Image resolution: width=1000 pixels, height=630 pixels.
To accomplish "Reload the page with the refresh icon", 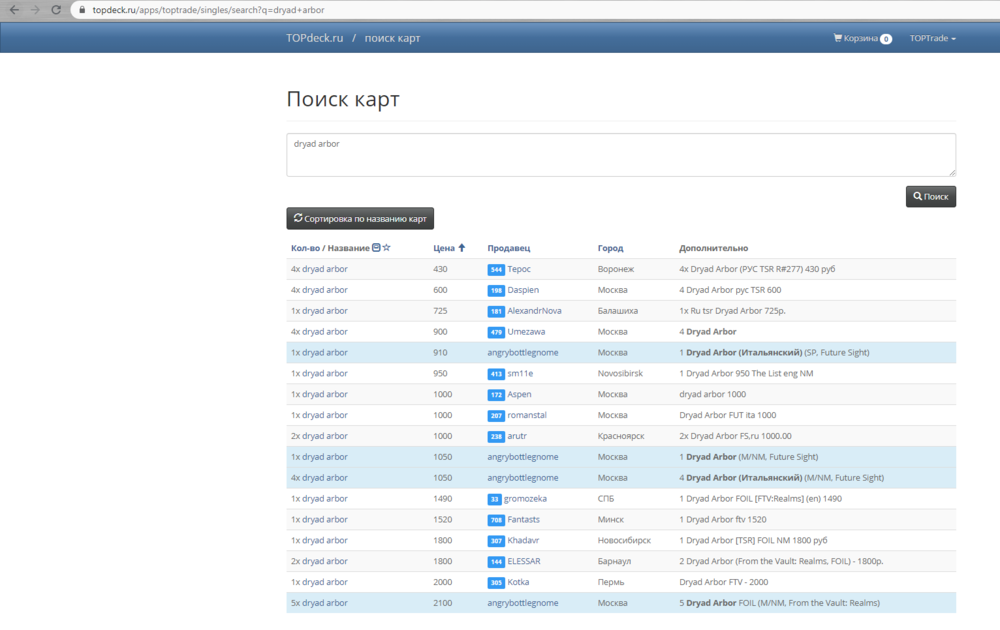I will (x=58, y=10).
